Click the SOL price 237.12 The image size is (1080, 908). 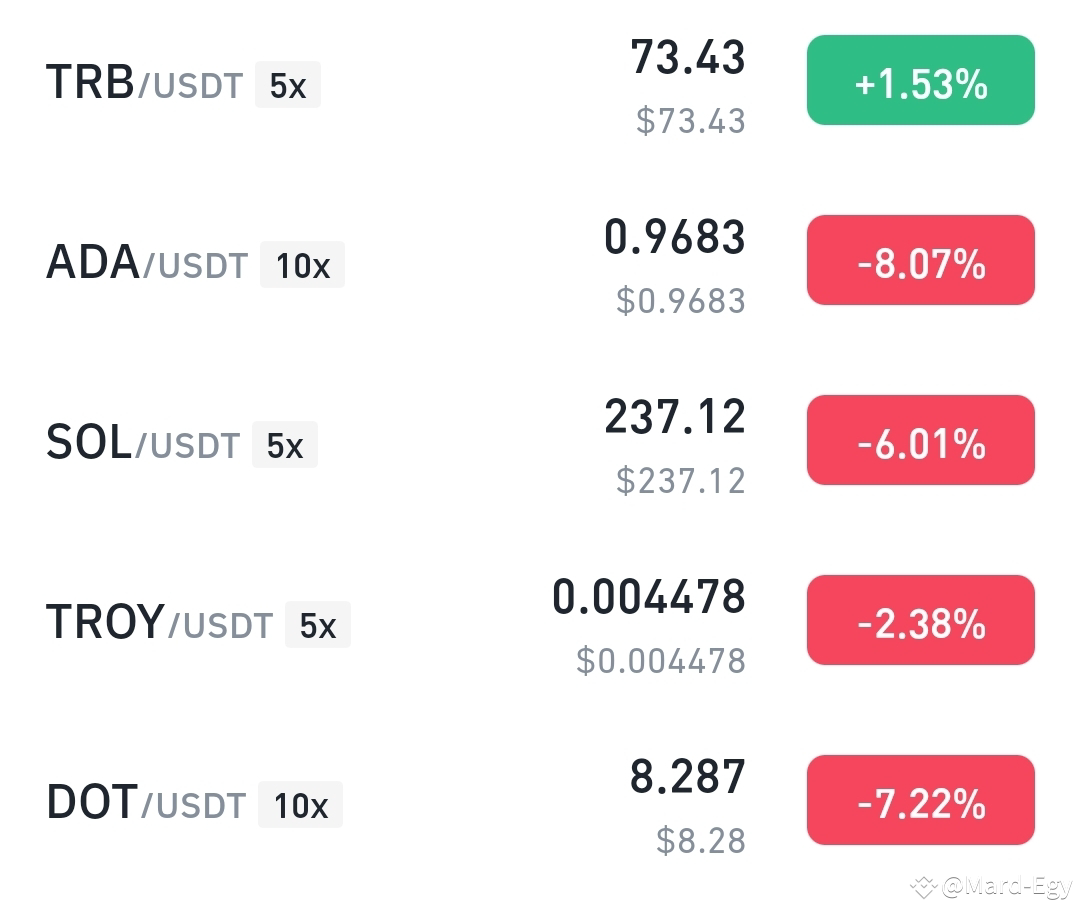coord(675,420)
